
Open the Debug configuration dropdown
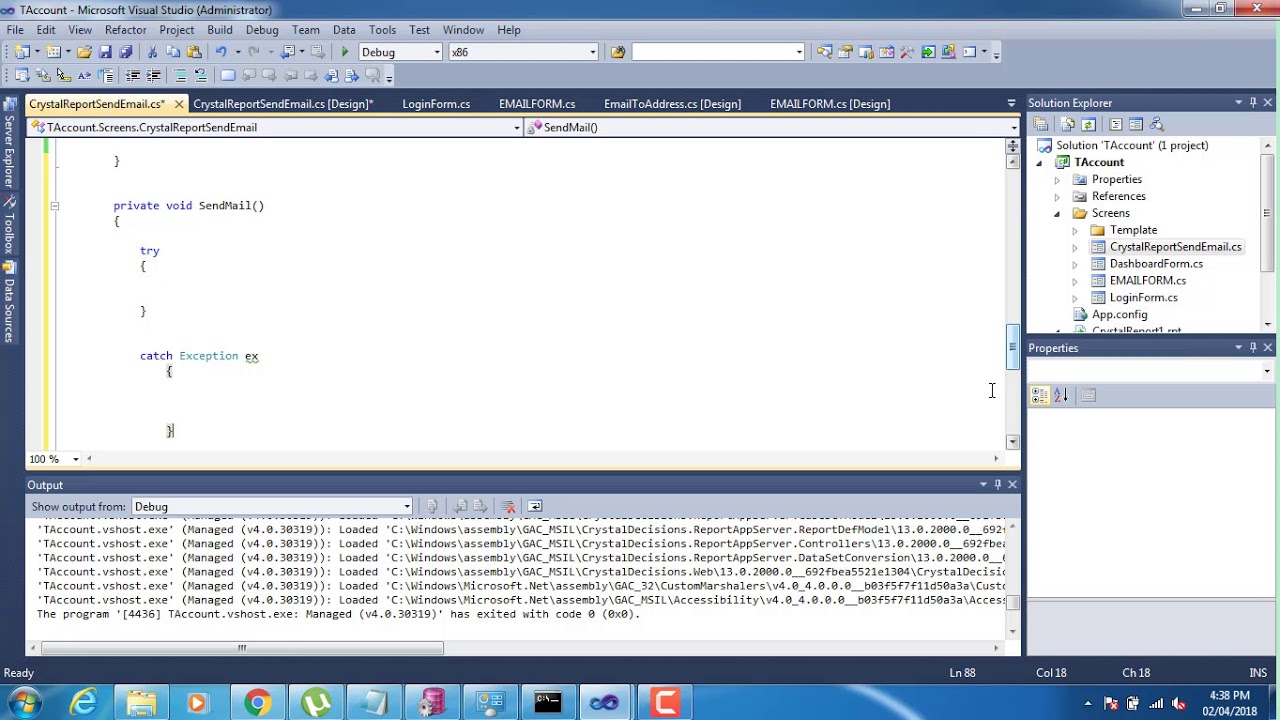(437, 52)
